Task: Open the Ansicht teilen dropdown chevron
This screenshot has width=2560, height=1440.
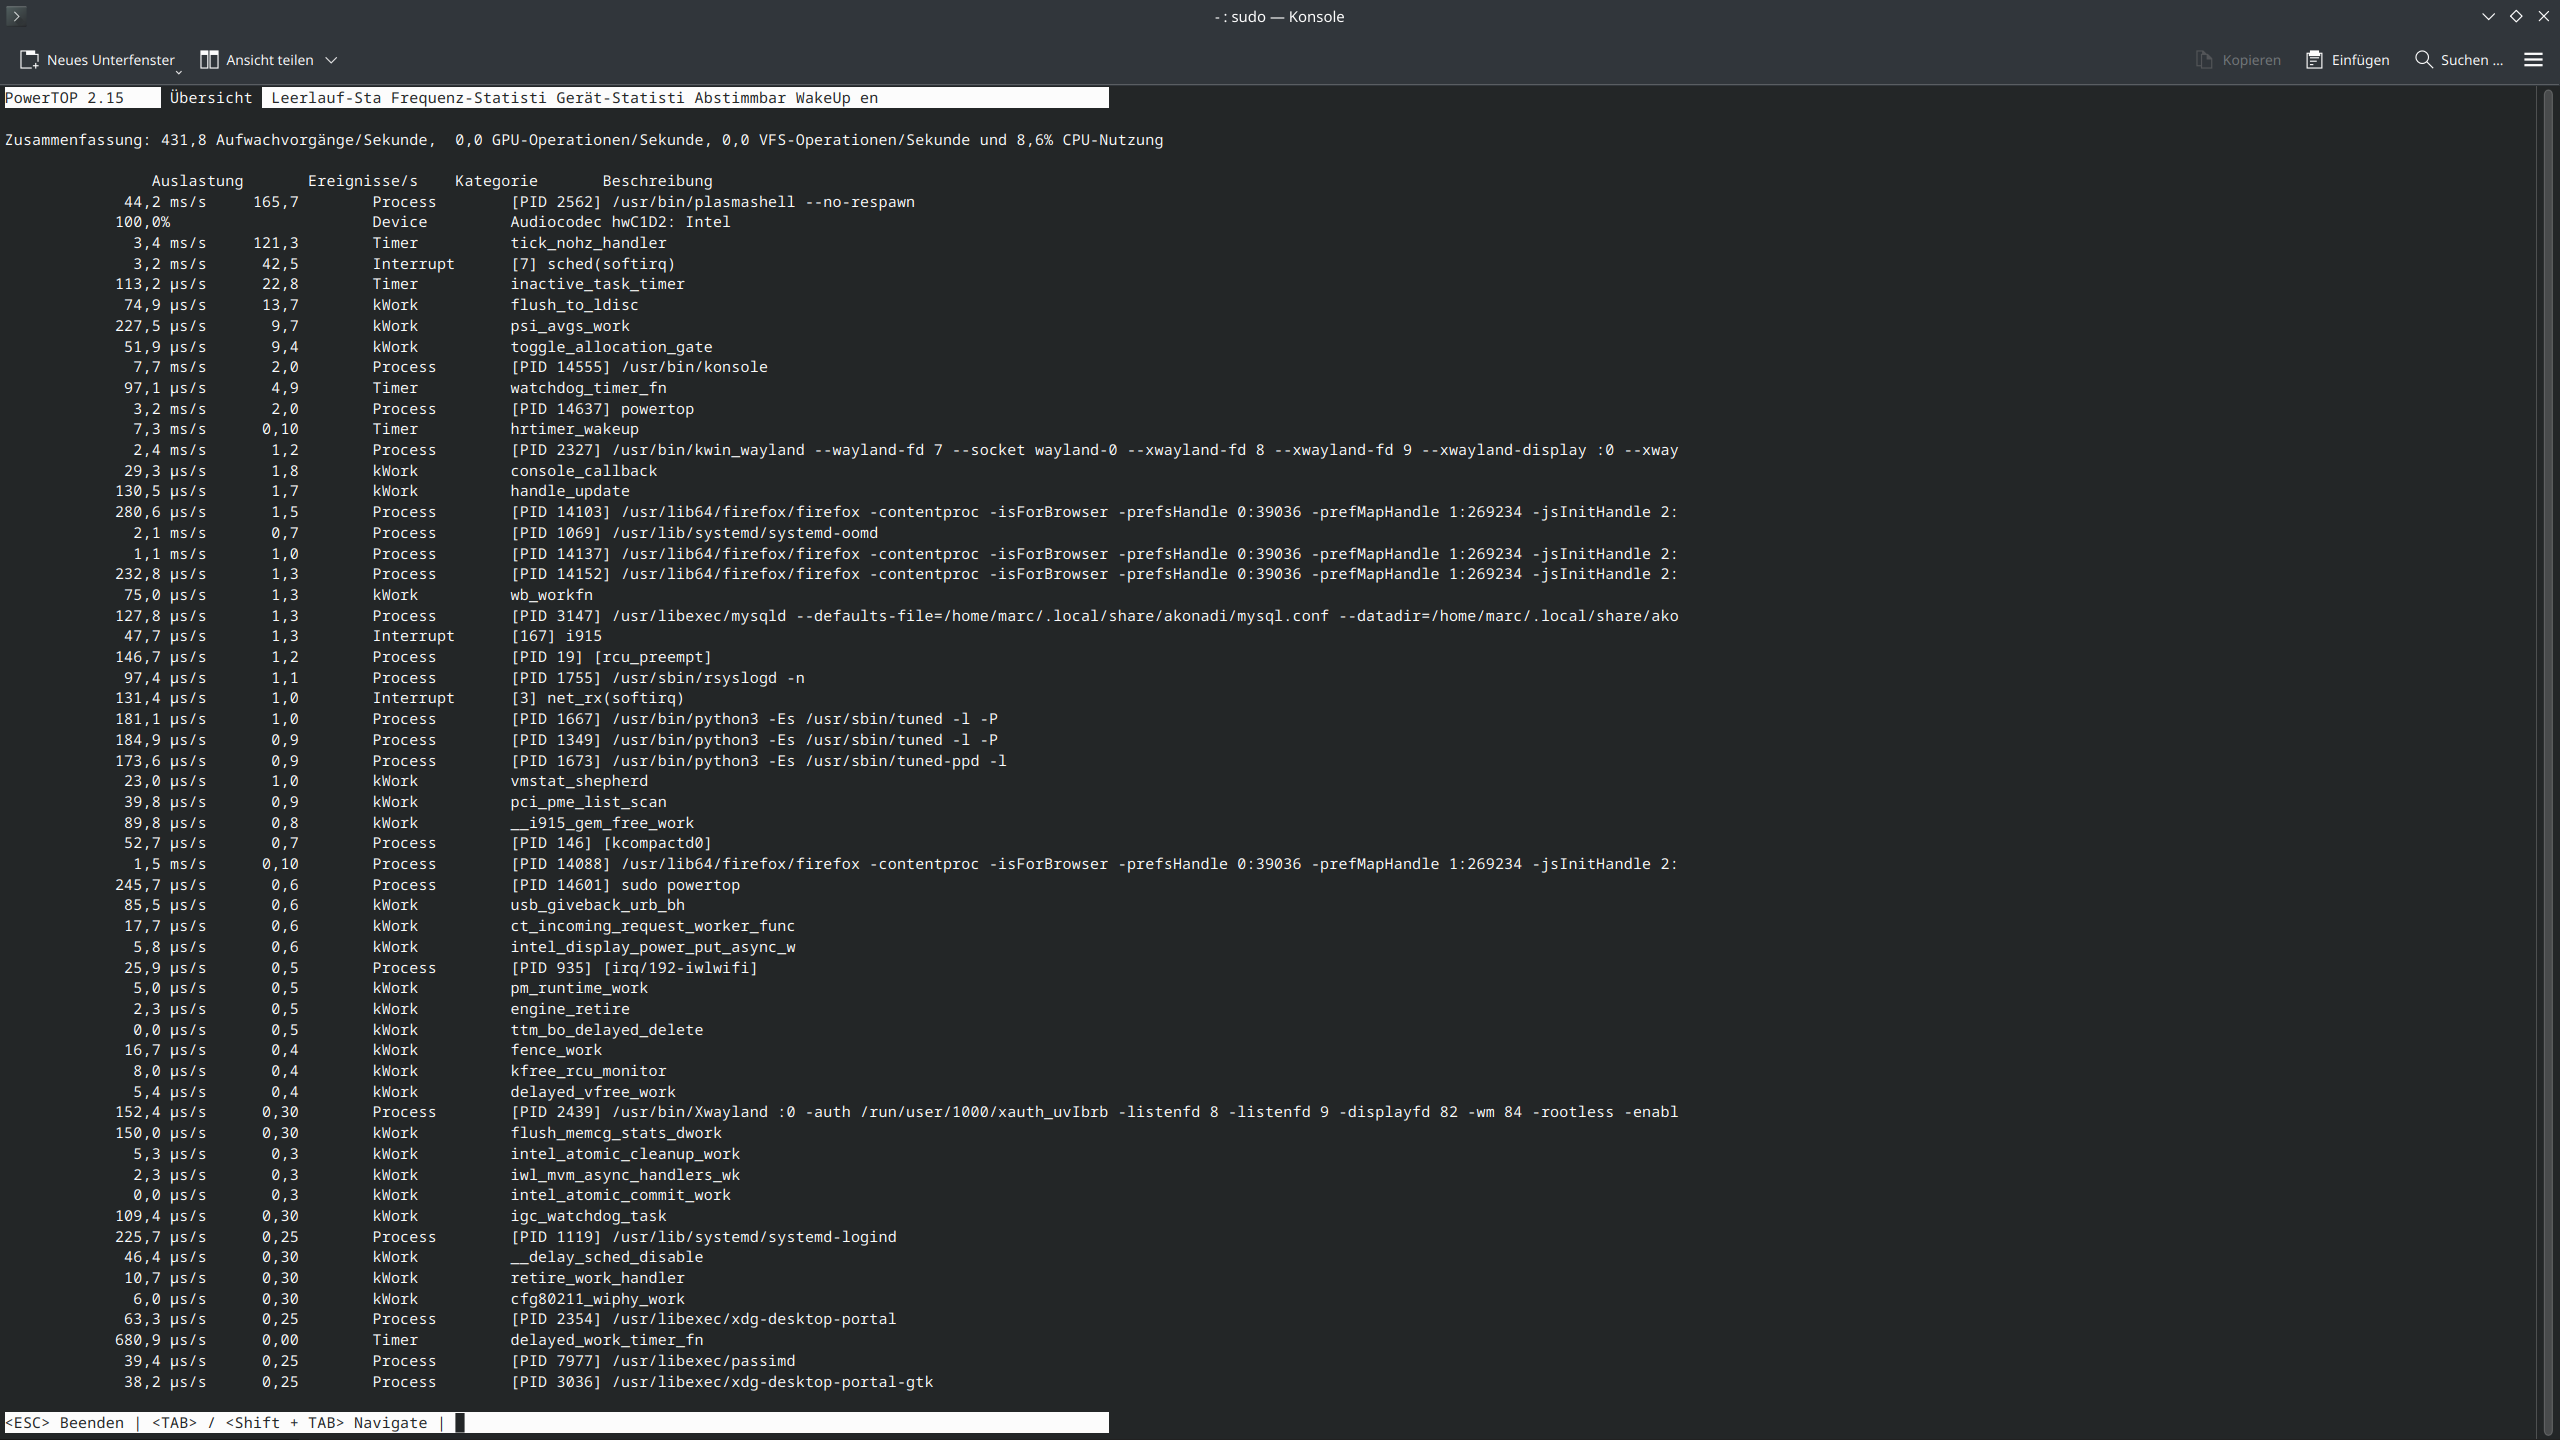Action: click(x=331, y=60)
